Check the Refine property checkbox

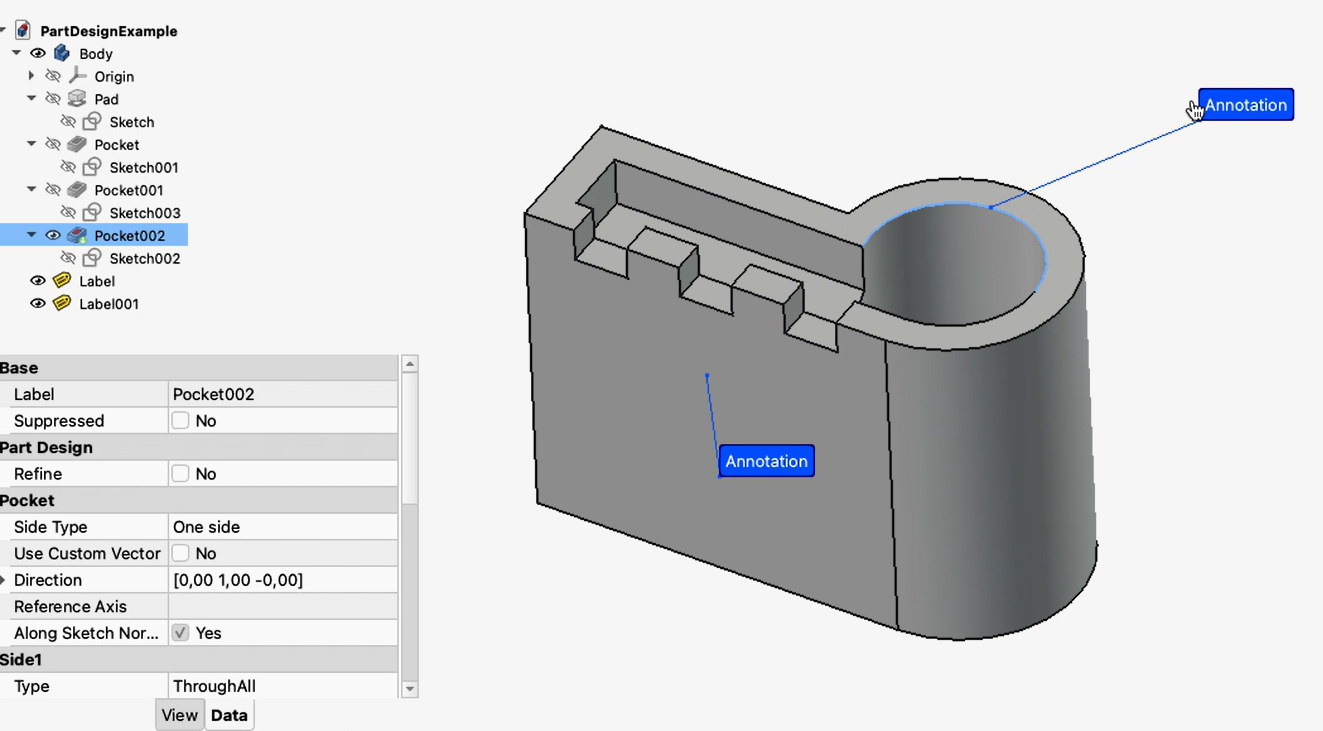(180, 474)
